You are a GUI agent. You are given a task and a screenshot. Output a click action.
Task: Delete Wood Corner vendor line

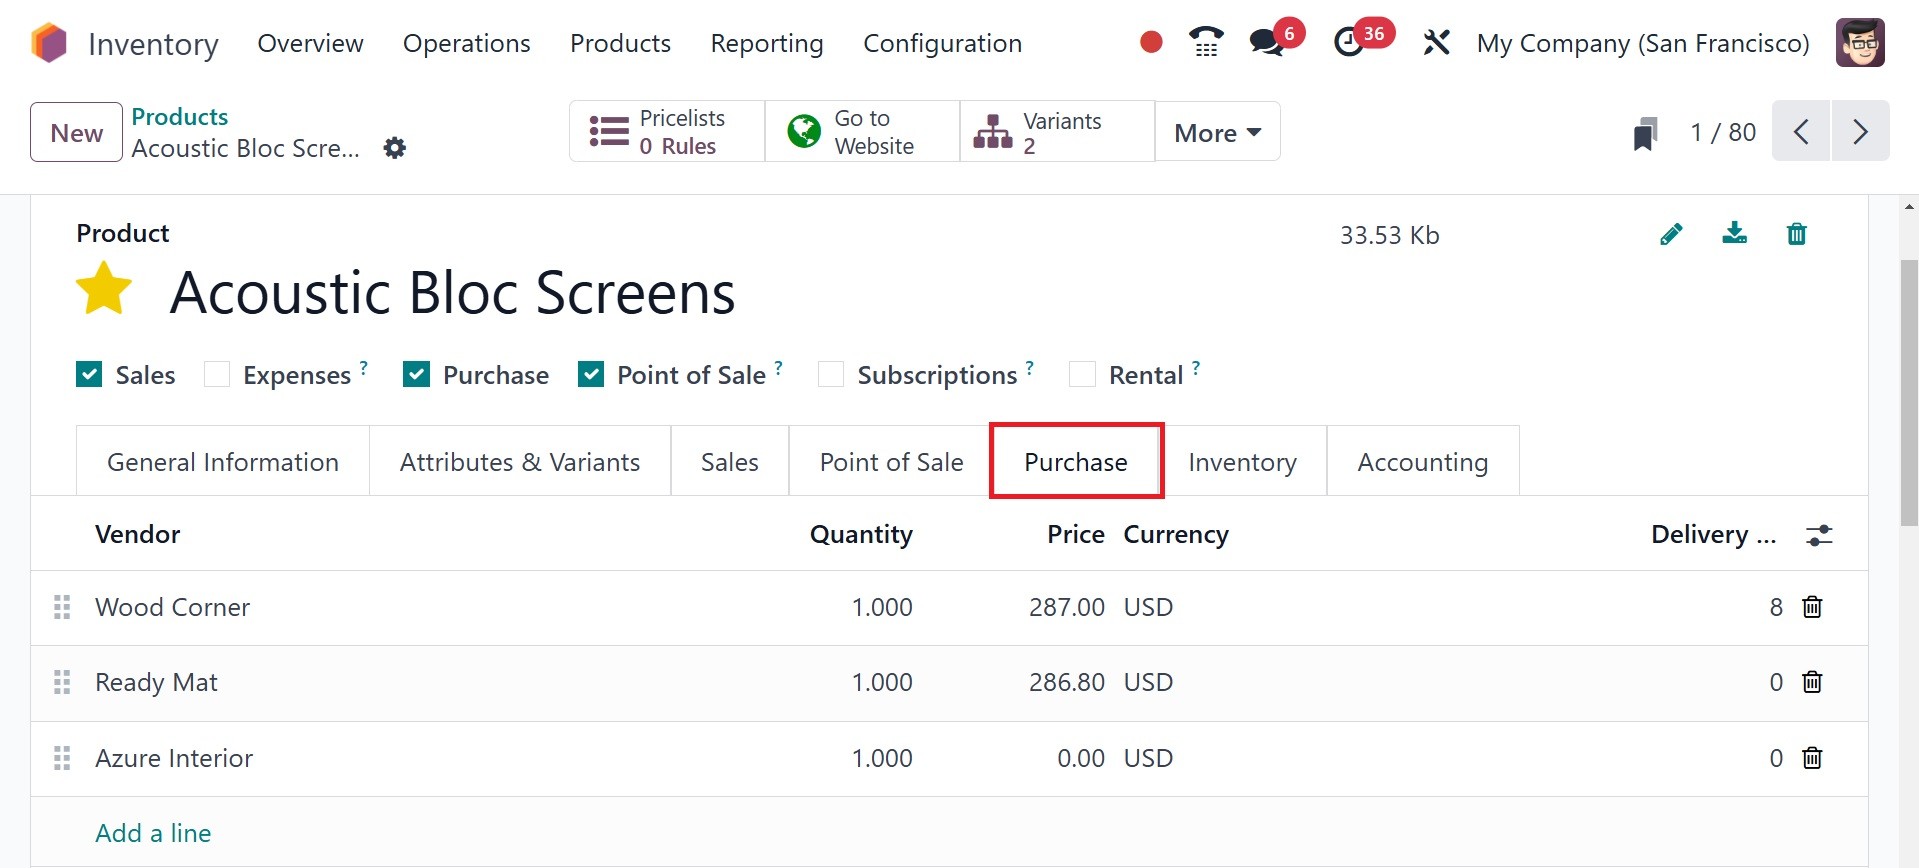pyautogui.click(x=1812, y=607)
